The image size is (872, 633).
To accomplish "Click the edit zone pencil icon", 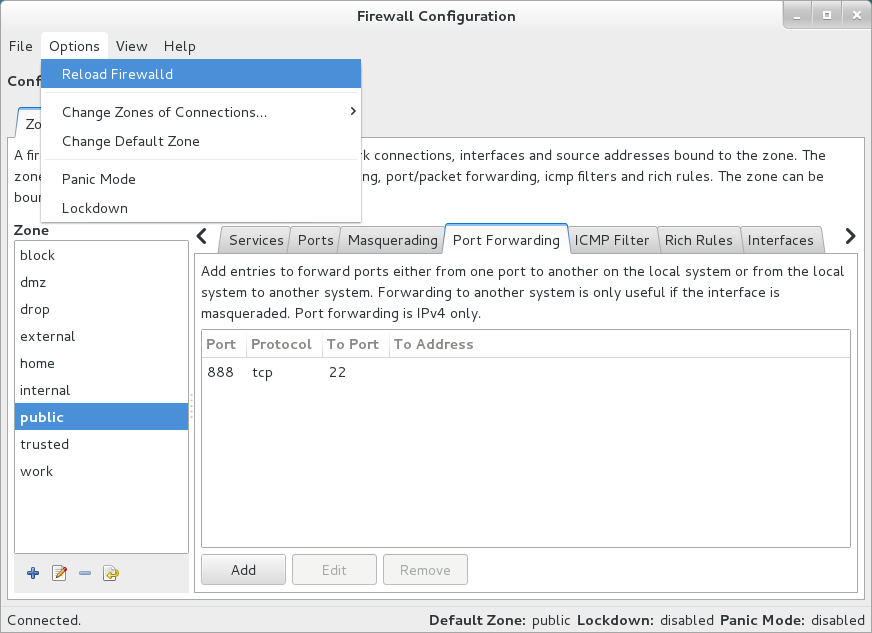I will (x=59, y=573).
